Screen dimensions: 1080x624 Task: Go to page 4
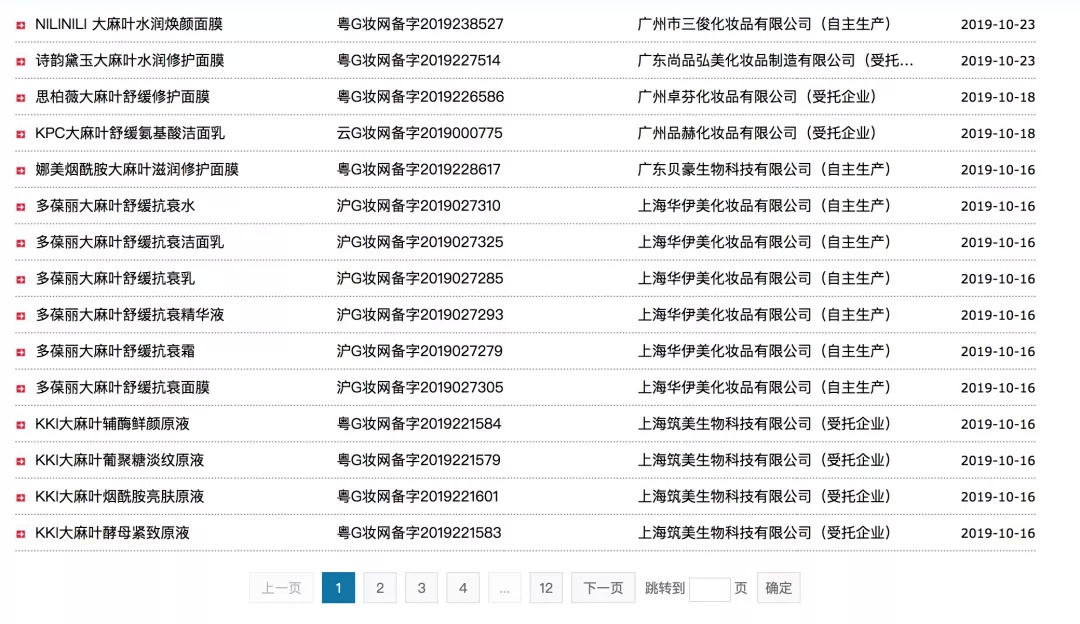coord(463,588)
